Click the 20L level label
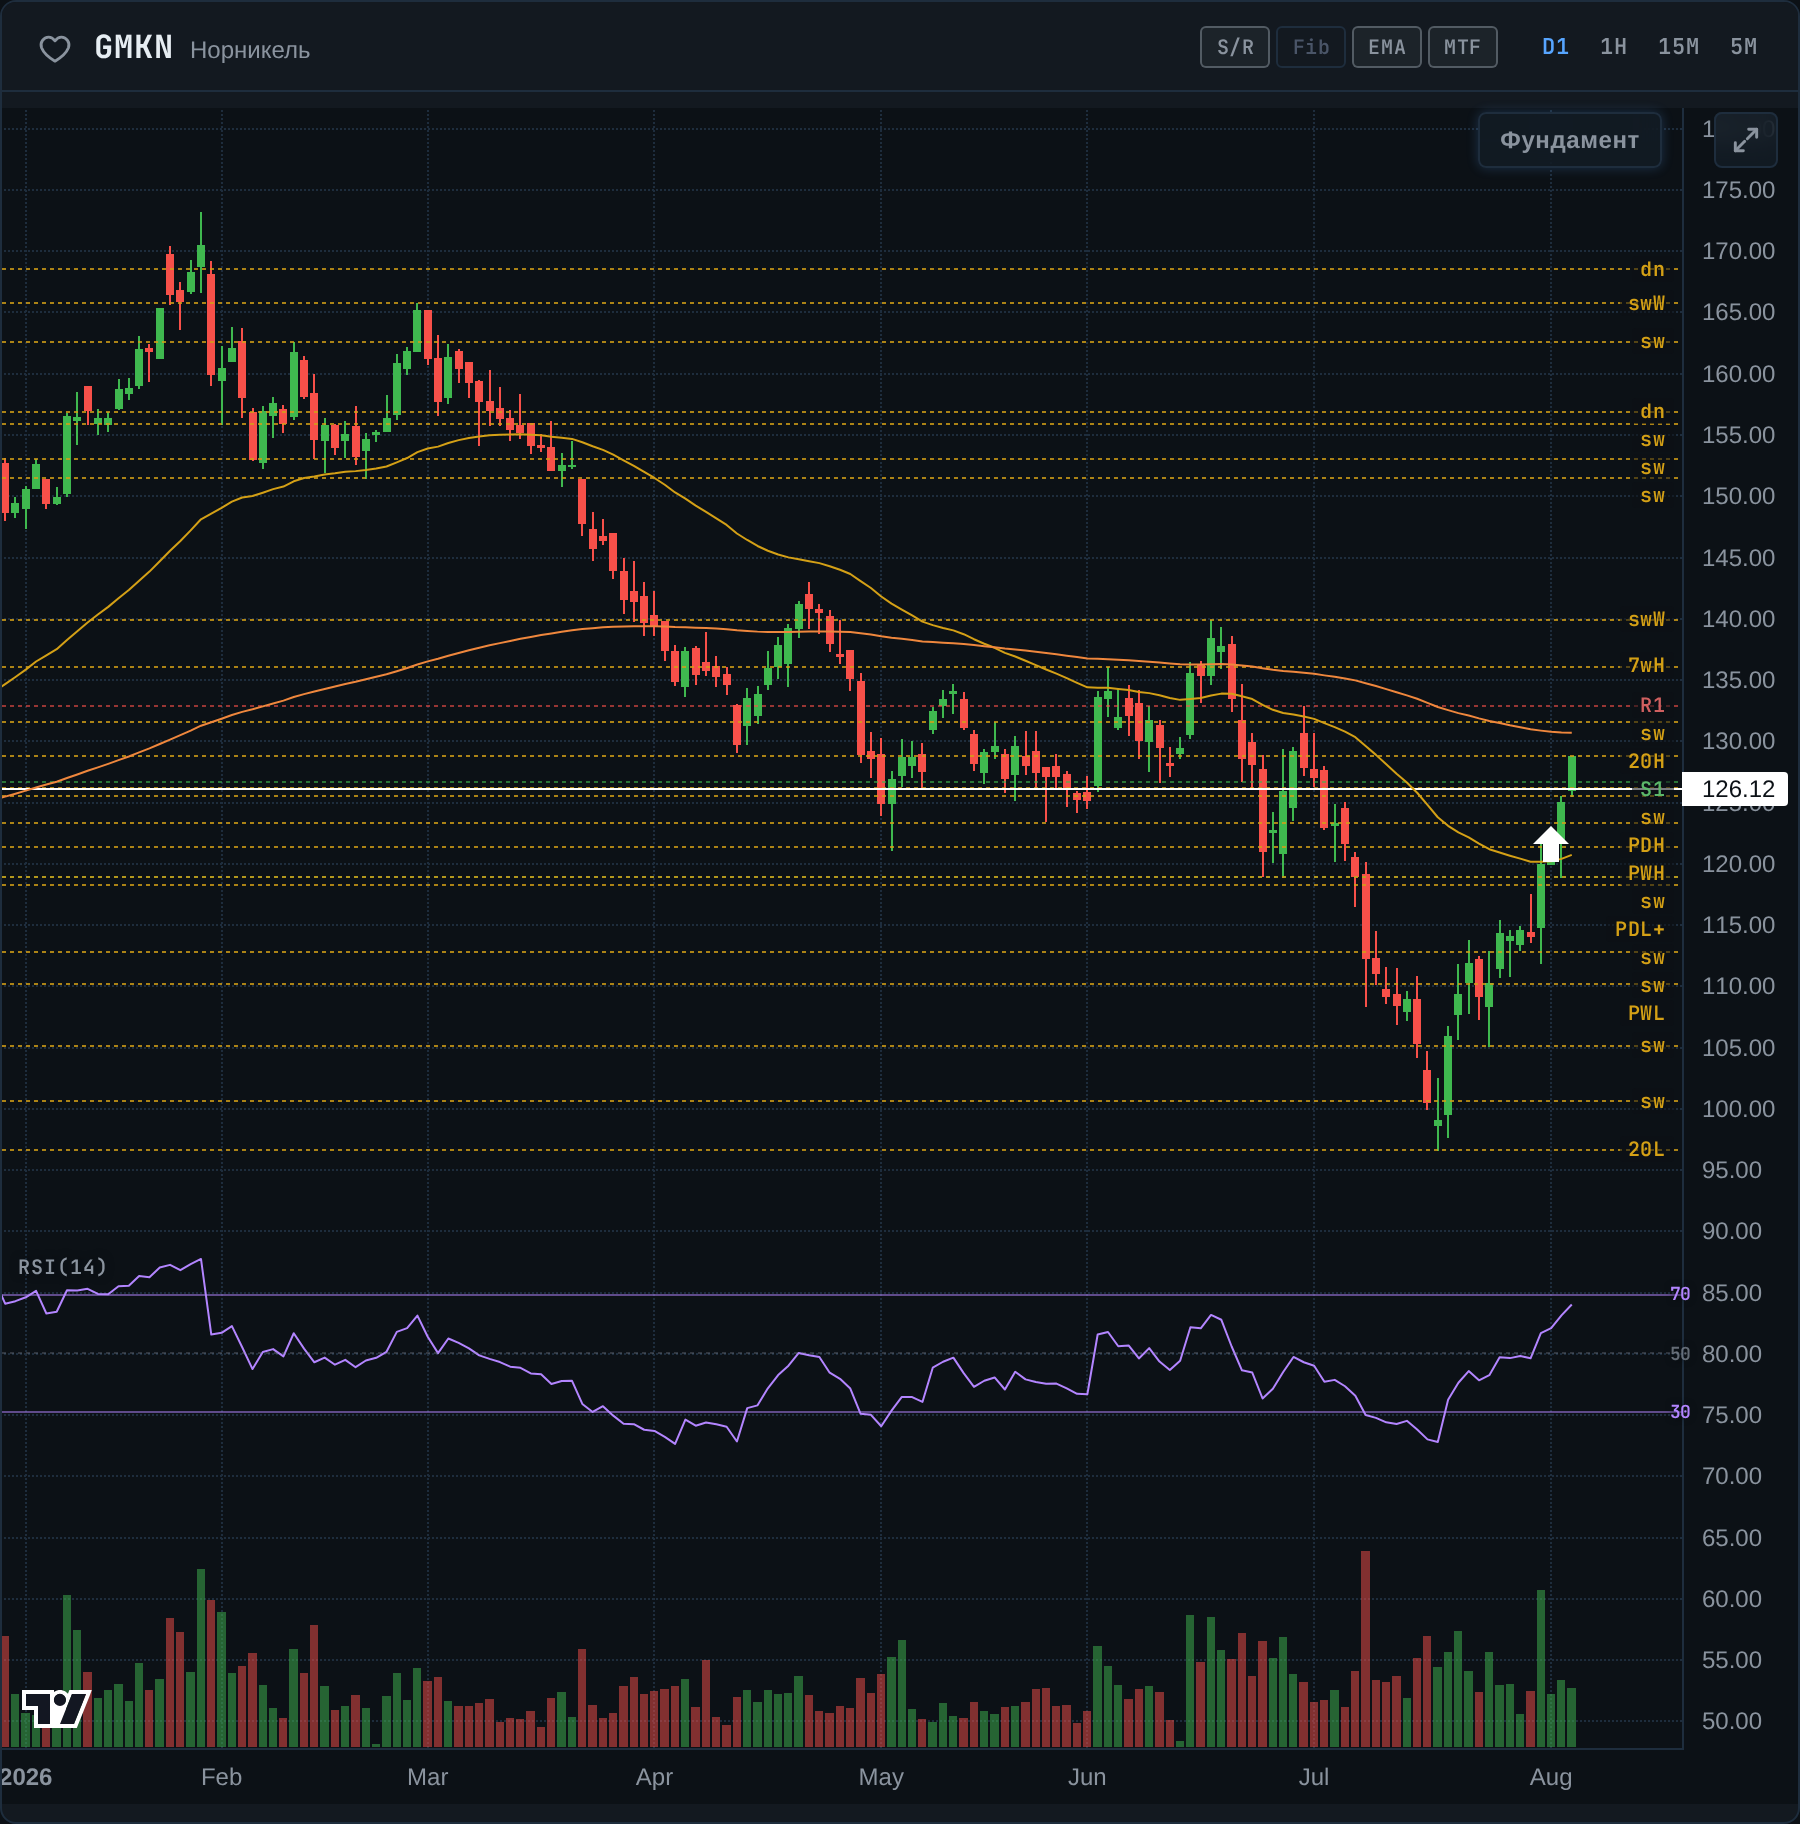The width and height of the screenshot is (1800, 1824). [1646, 1150]
